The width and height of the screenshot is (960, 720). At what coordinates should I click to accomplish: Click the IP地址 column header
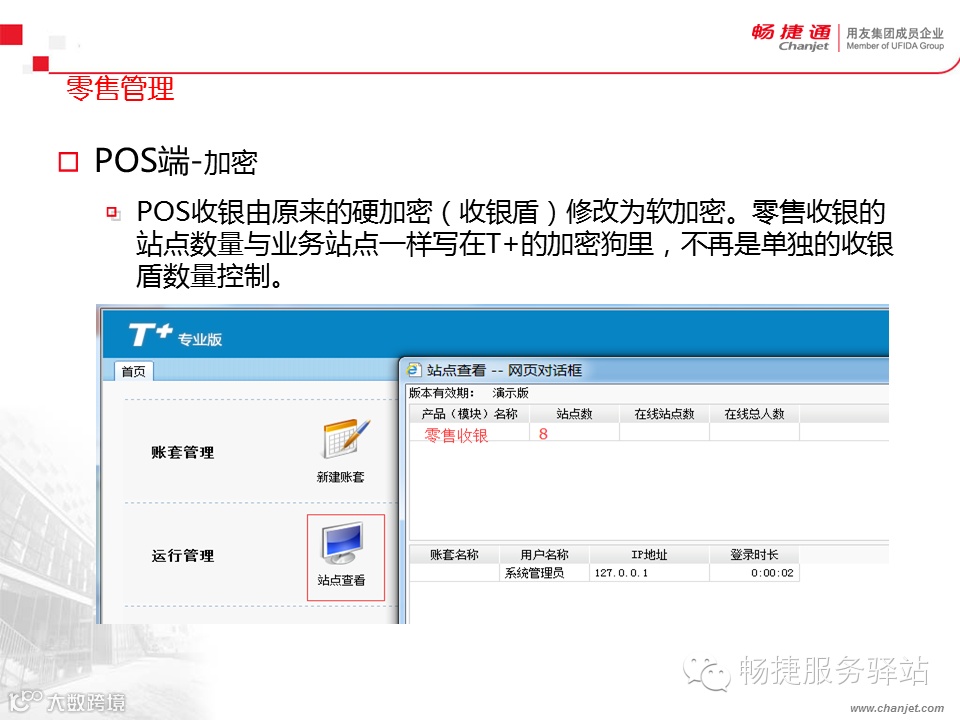click(x=649, y=555)
